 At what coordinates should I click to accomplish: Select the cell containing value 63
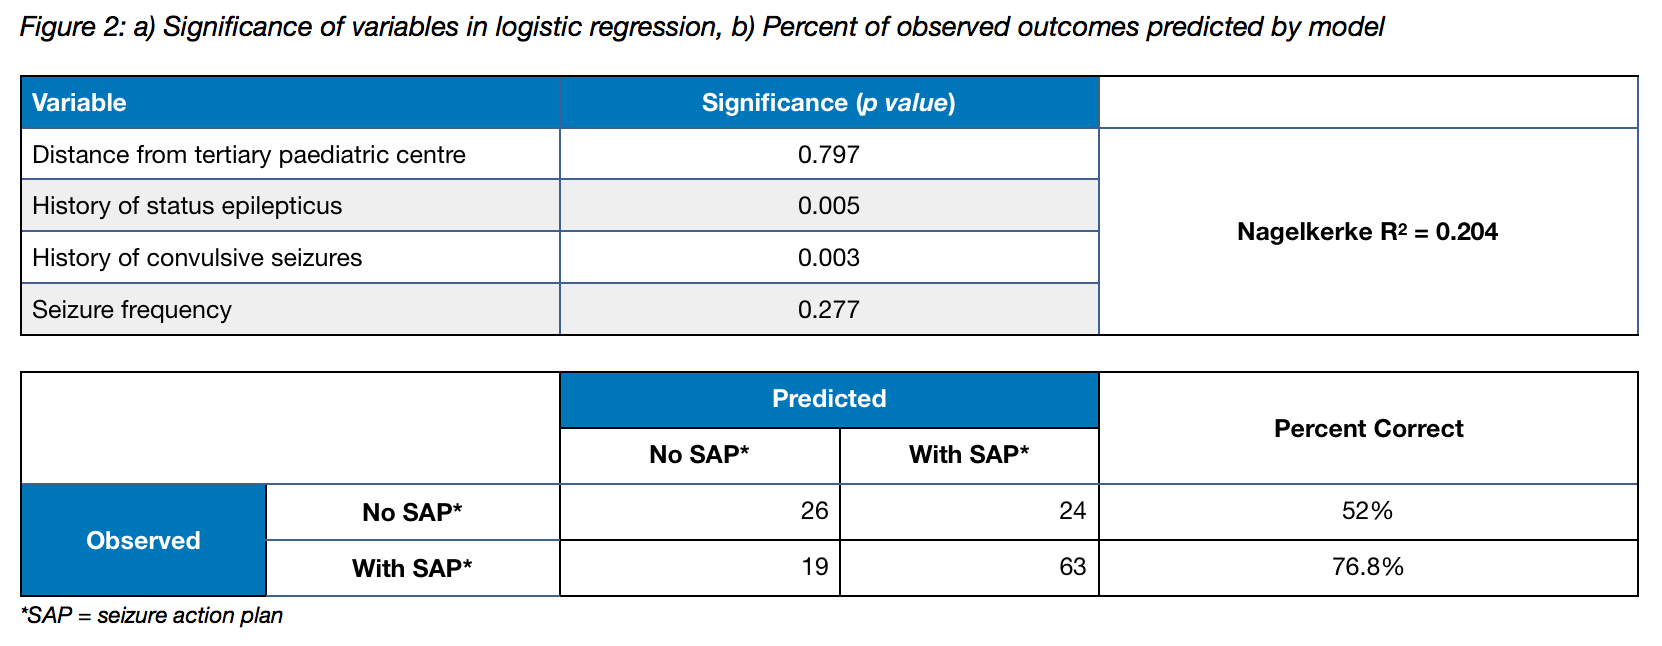(1072, 567)
